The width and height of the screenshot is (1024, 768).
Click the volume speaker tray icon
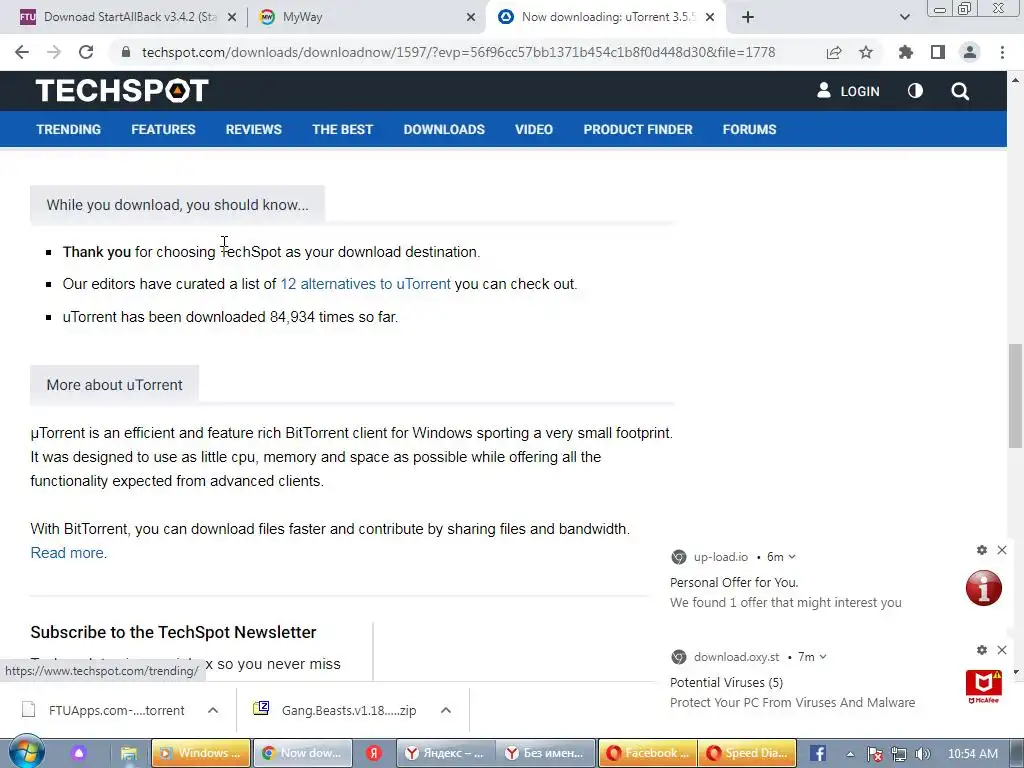(x=923, y=754)
